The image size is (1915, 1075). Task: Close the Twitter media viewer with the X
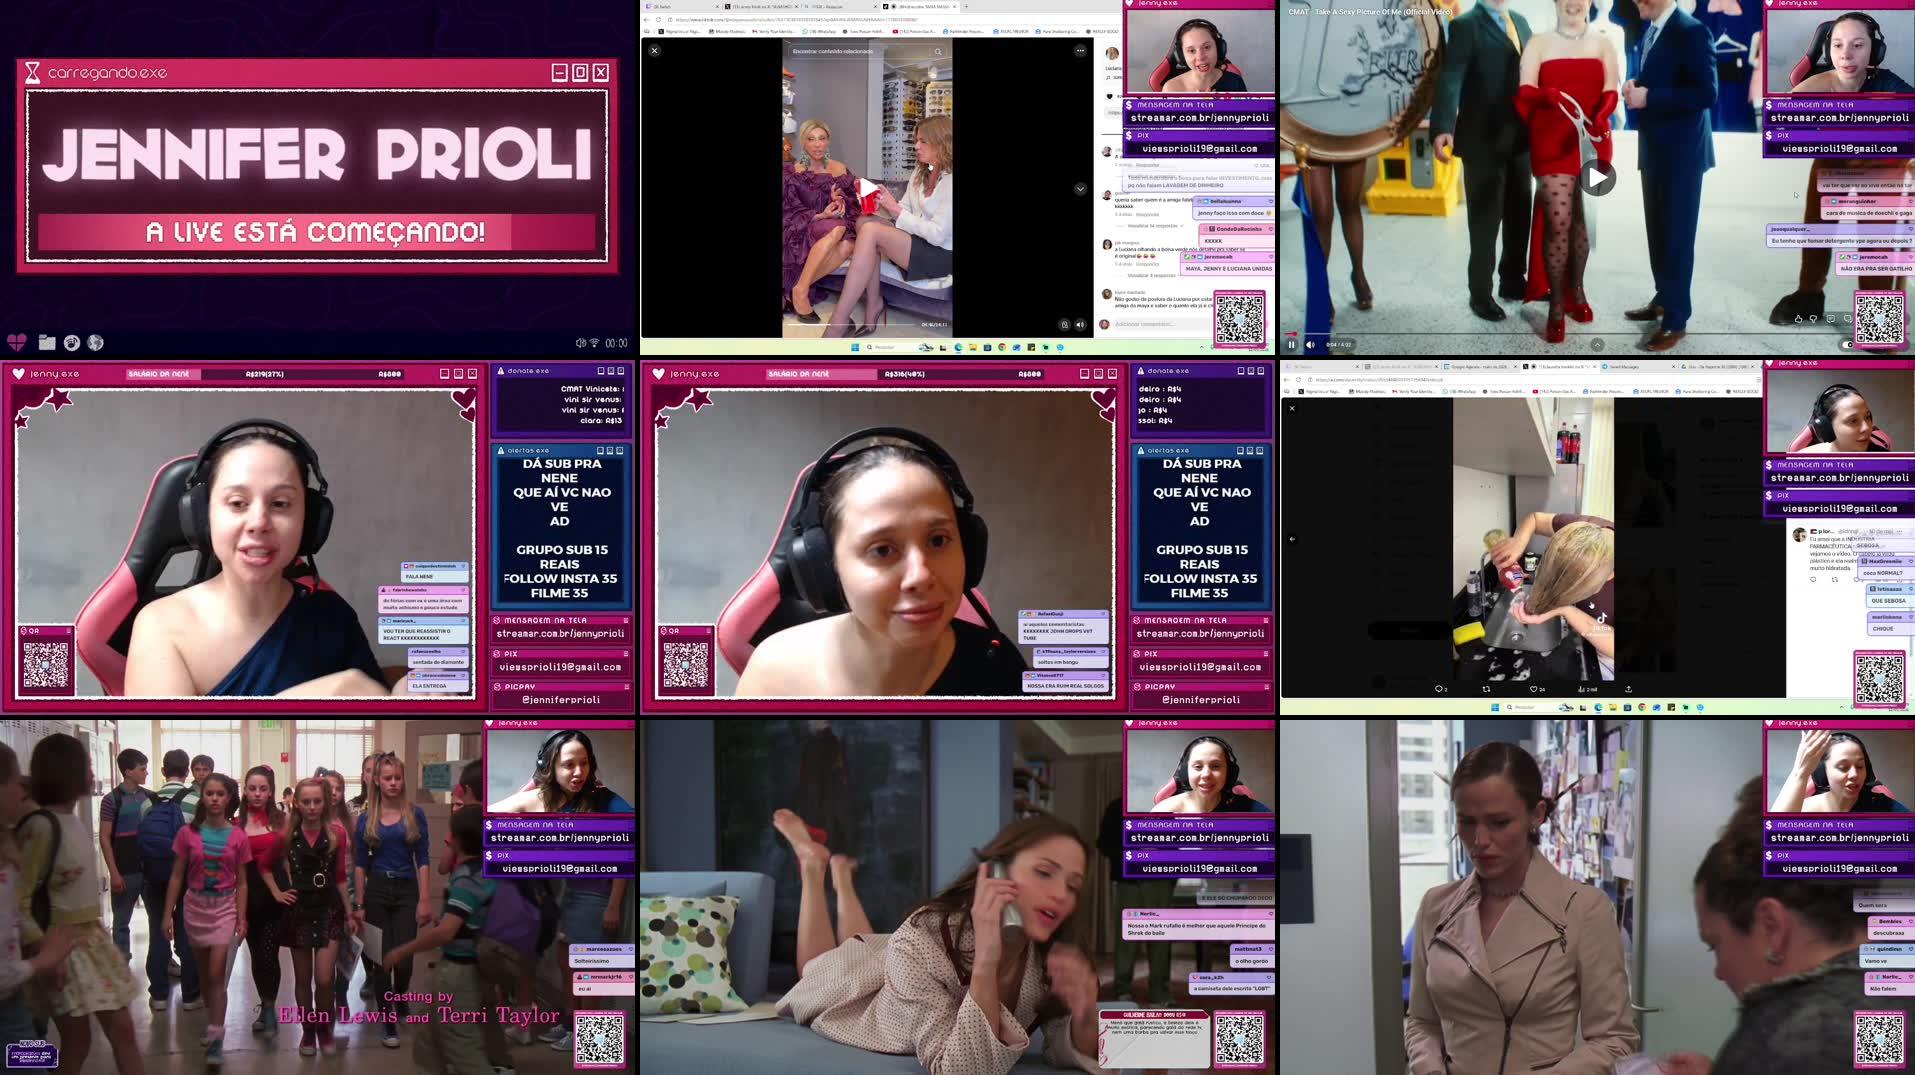point(1292,408)
